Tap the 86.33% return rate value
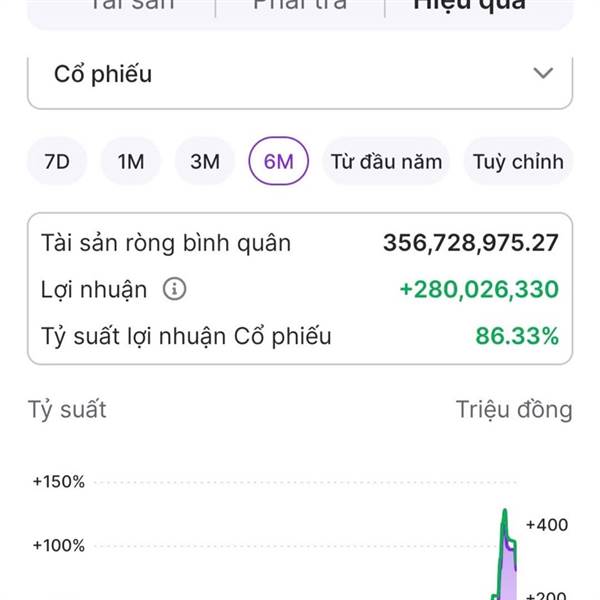 pos(517,336)
